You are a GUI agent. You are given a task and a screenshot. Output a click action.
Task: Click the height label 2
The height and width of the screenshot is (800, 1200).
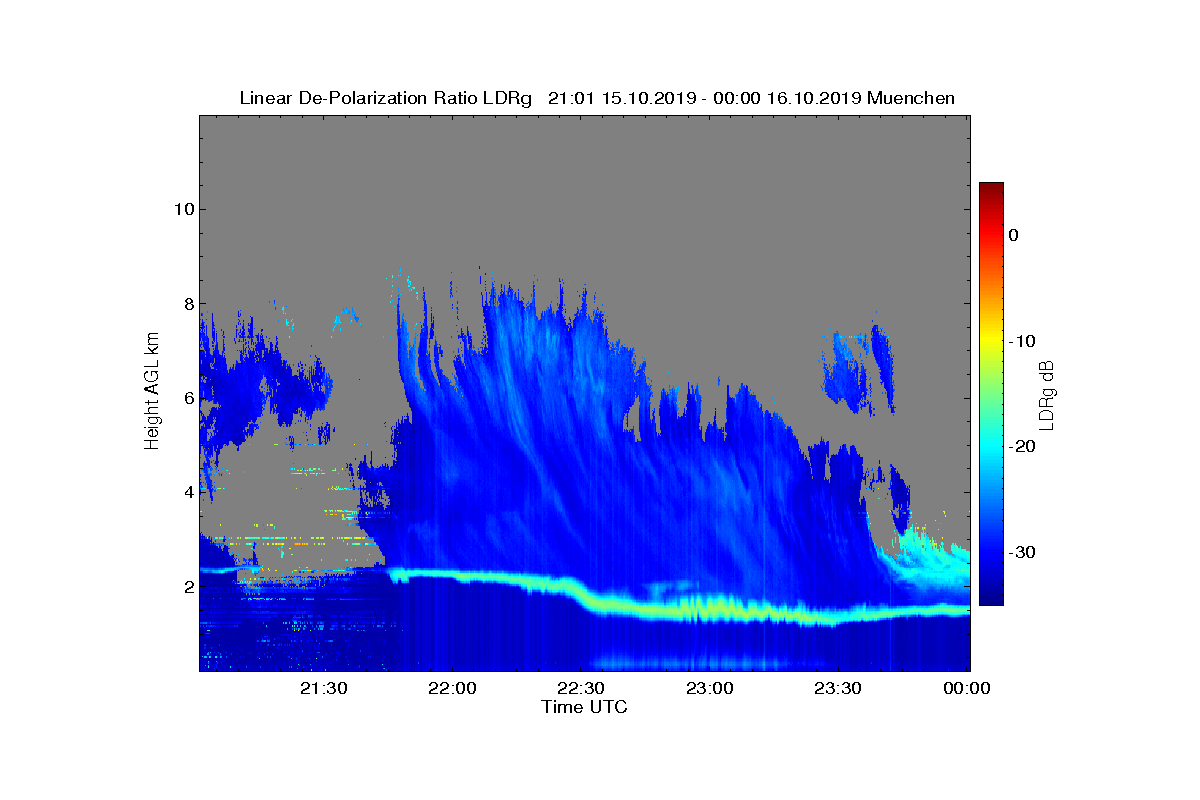187,587
